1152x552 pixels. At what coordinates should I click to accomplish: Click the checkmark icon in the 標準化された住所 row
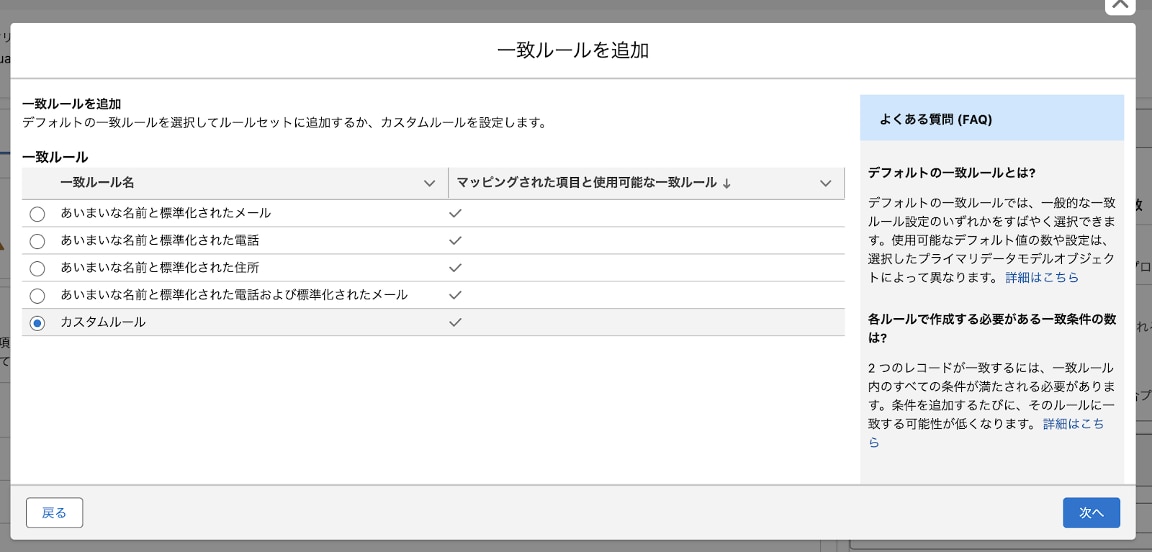[455, 268]
